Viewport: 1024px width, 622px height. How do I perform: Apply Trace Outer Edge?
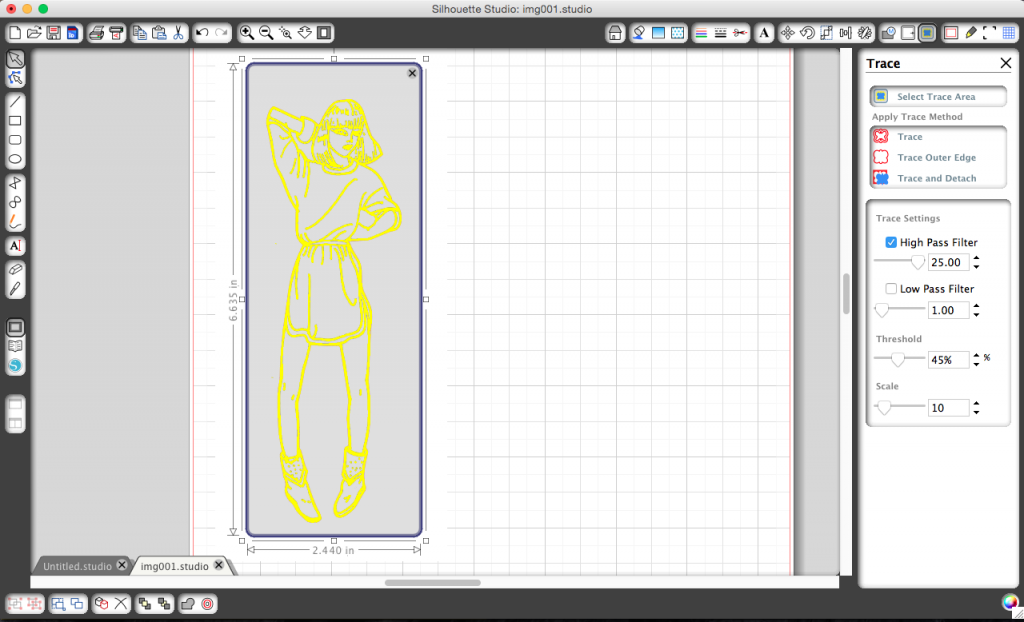click(938, 157)
